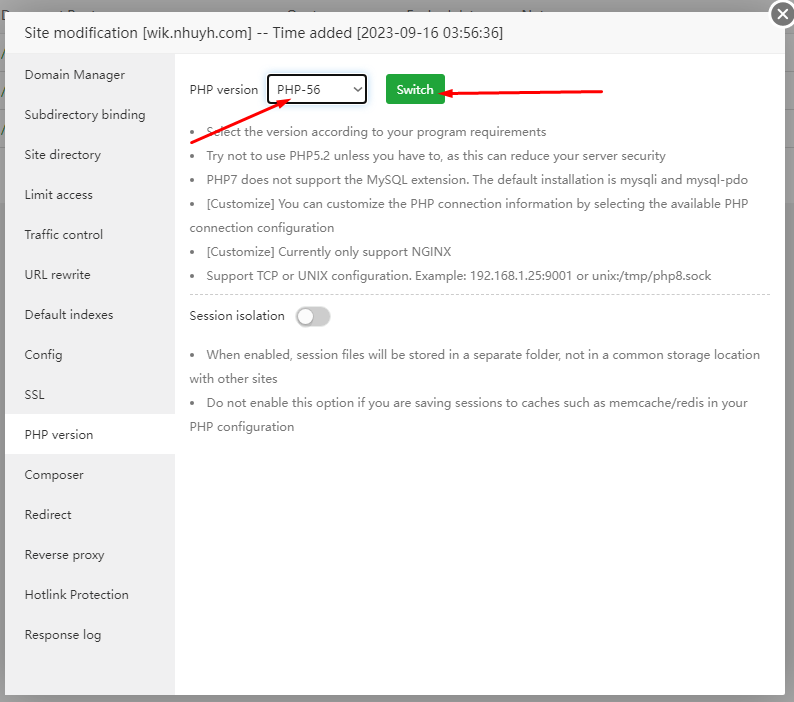This screenshot has height=702, width=794.
Task: Click the 'Currently only support NGINX' note
Action: pyautogui.click(x=329, y=252)
